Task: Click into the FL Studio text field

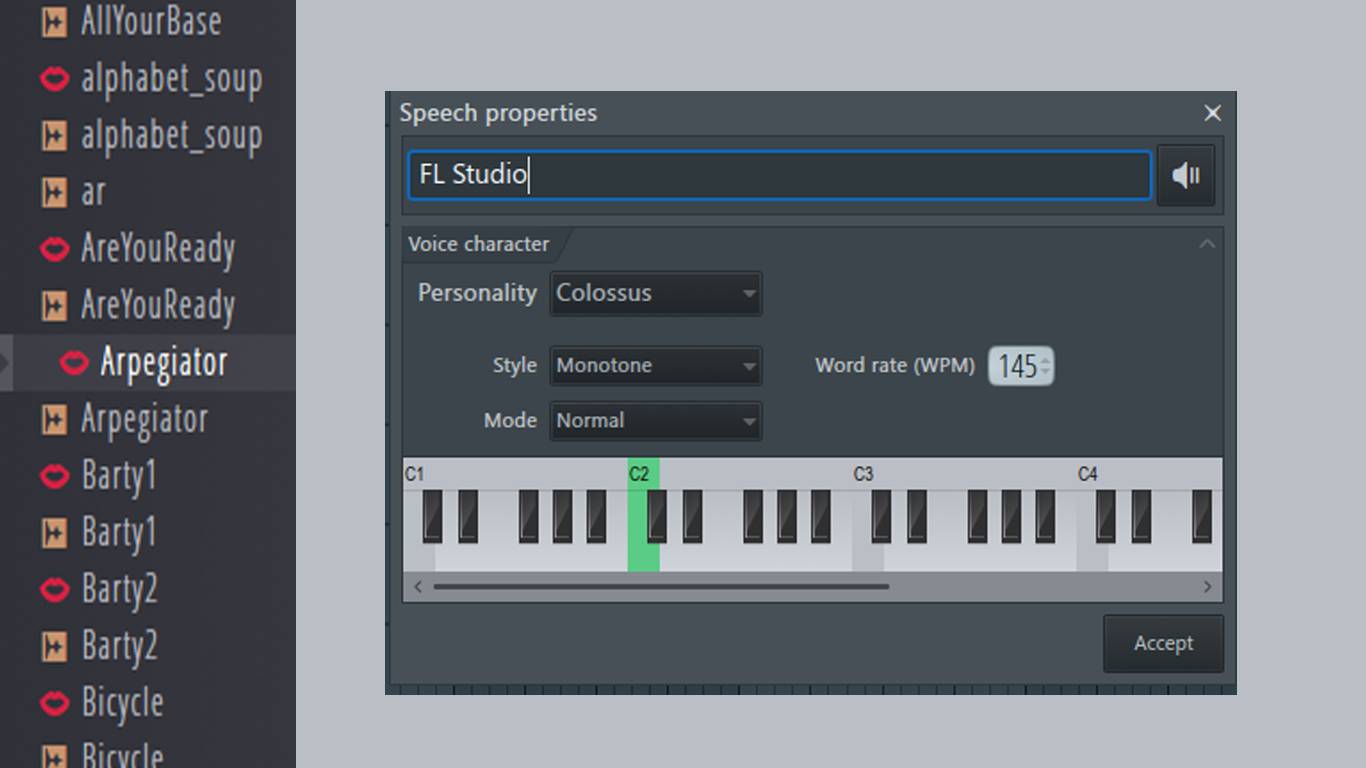Action: 780,175
